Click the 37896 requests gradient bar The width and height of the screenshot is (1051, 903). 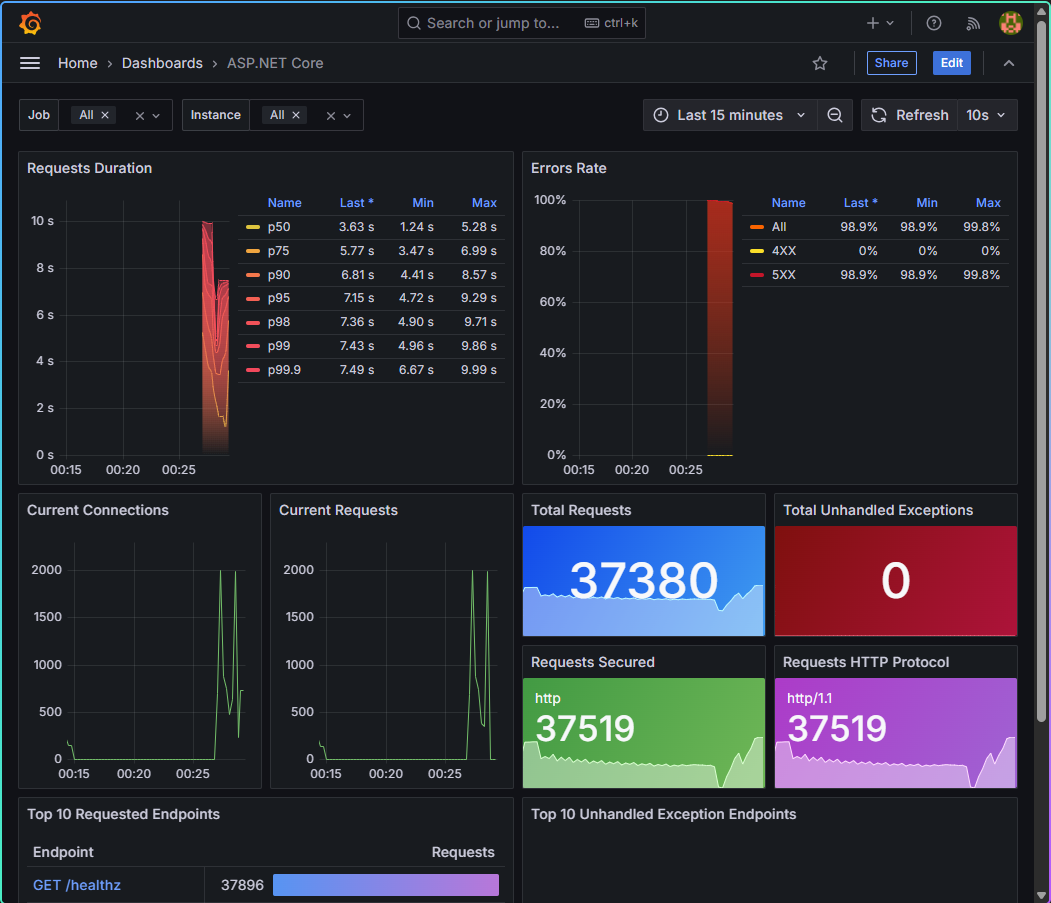tap(385, 885)
